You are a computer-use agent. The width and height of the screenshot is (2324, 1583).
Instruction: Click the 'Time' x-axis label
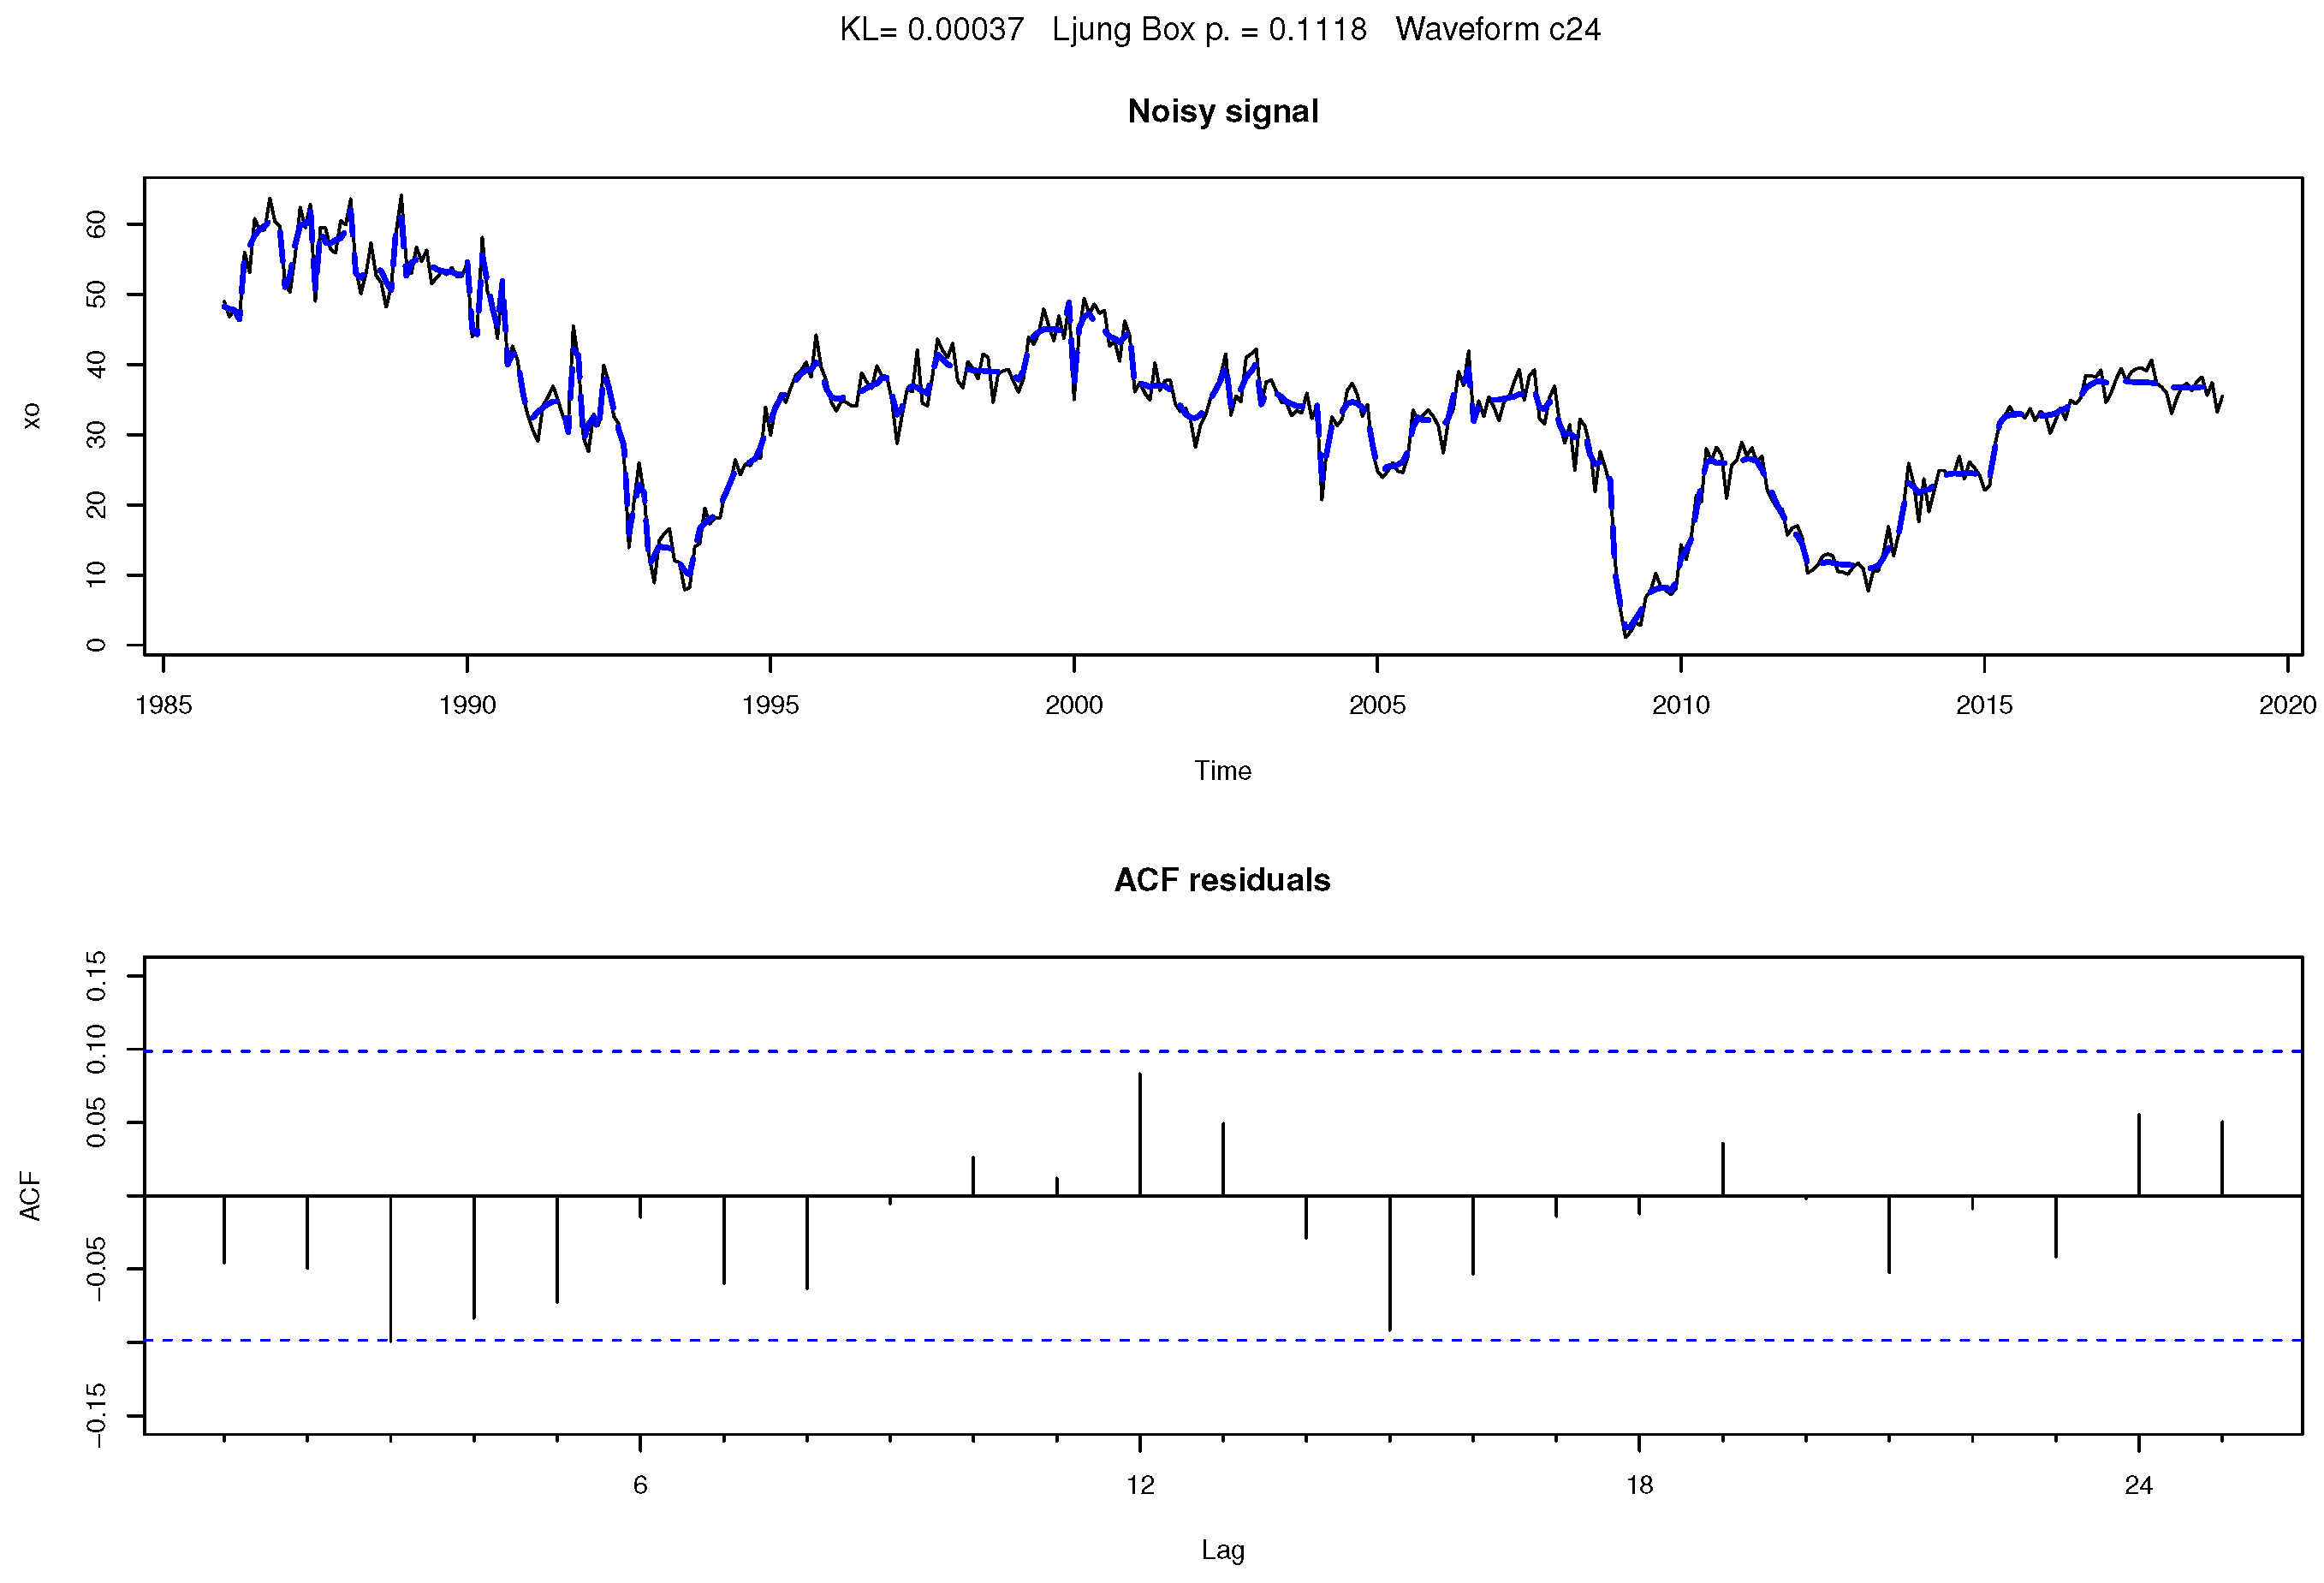click(x=1222, y=771)
